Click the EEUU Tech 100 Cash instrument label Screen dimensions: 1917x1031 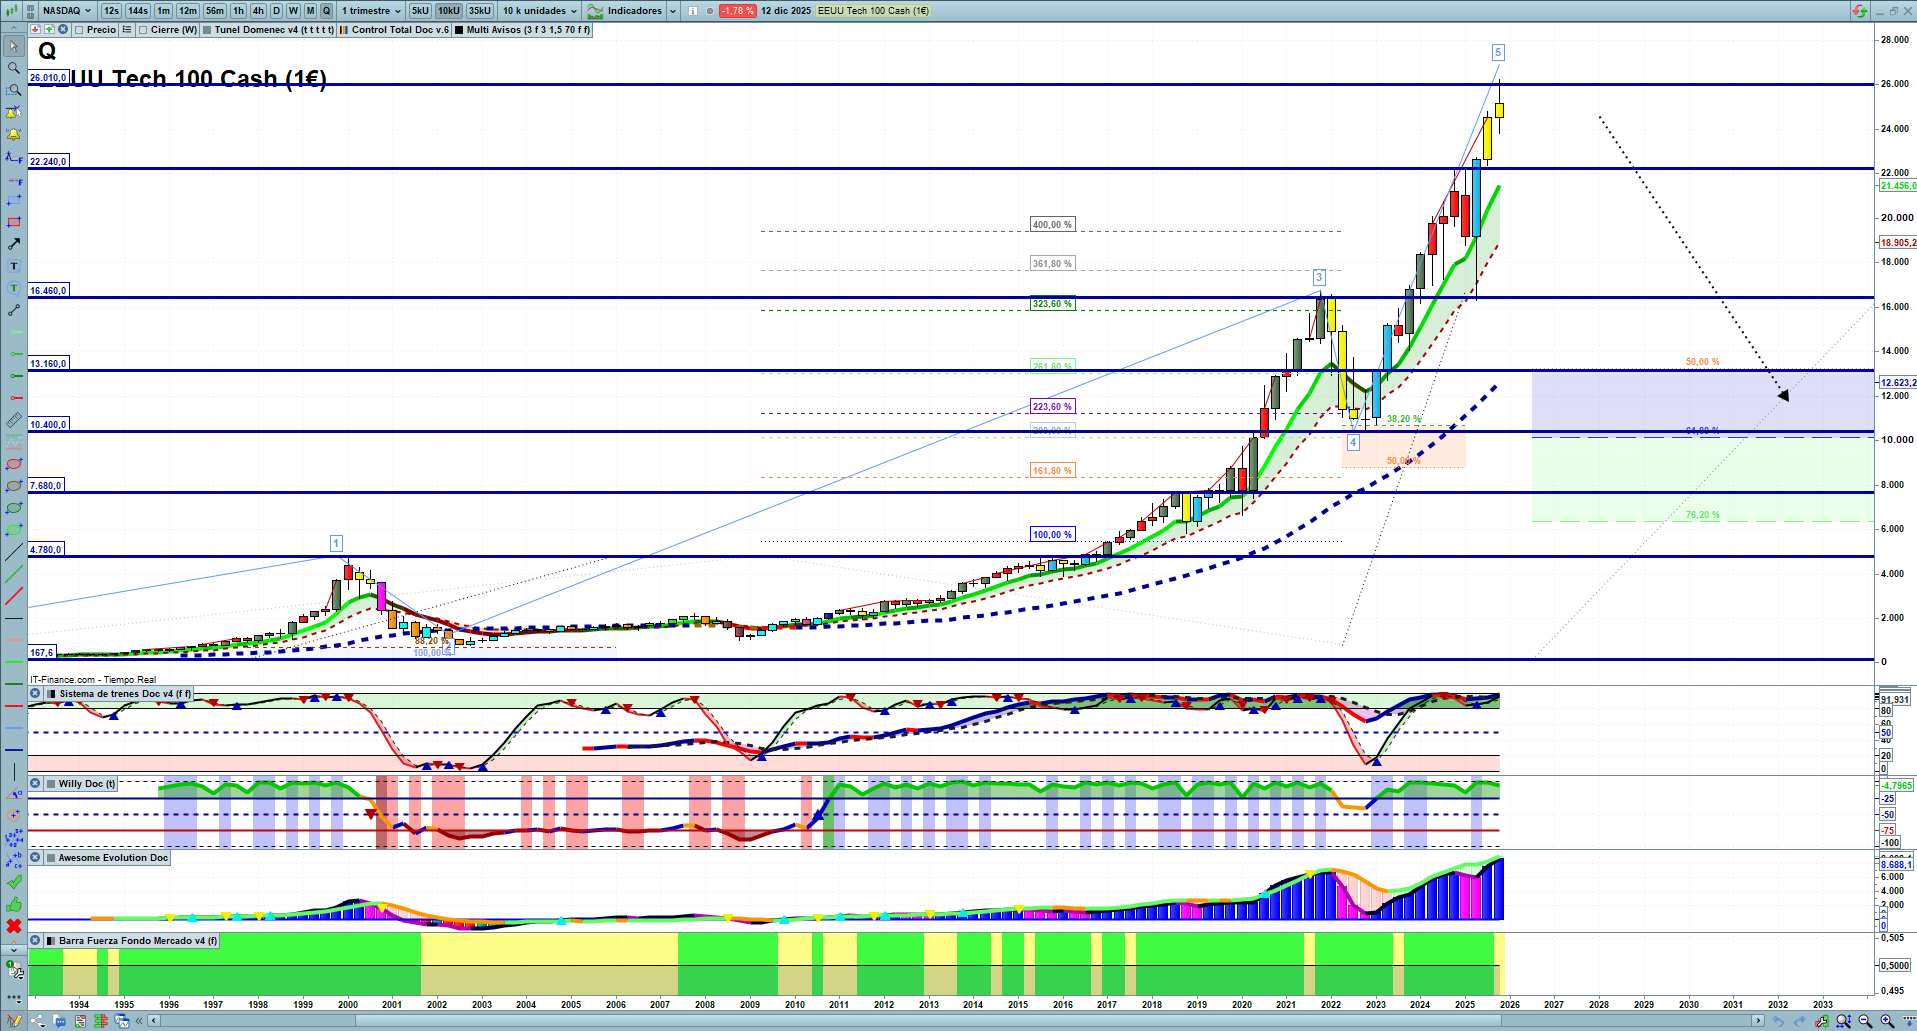[873, 11]
